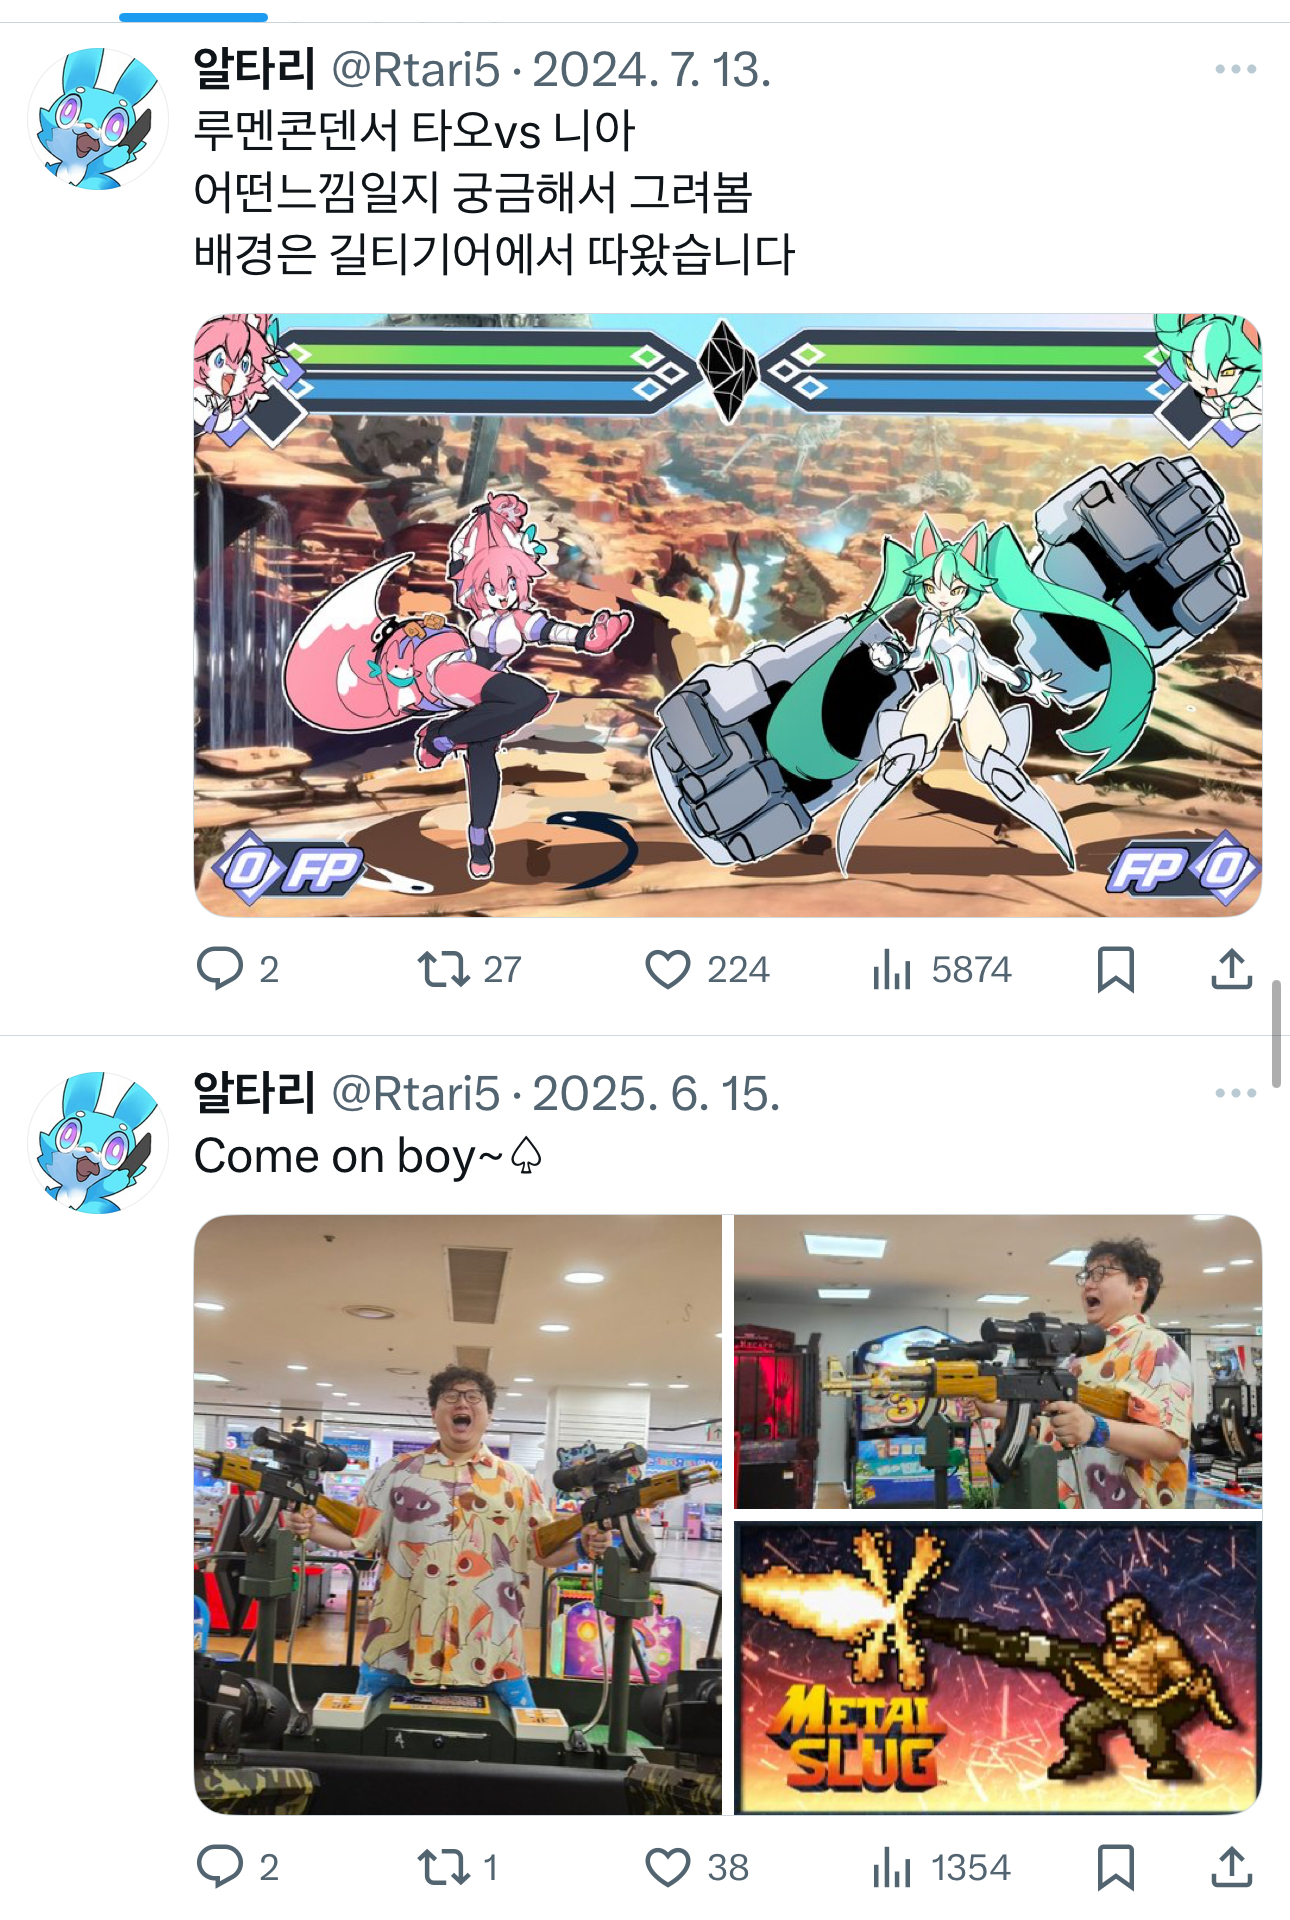This screenshot has width=1290, height=1920.
Task: Open more options for the 2024 post
Action: (1235, 69)
